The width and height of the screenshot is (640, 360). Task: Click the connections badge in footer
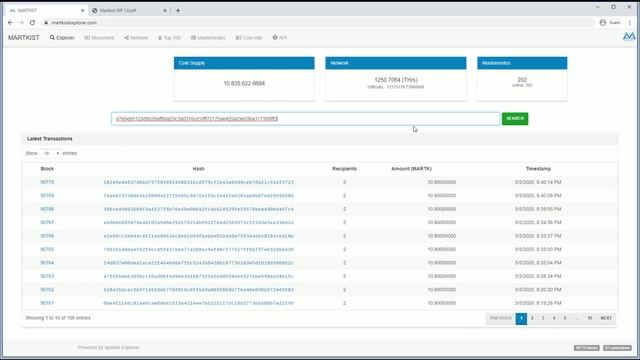[618, 348]
